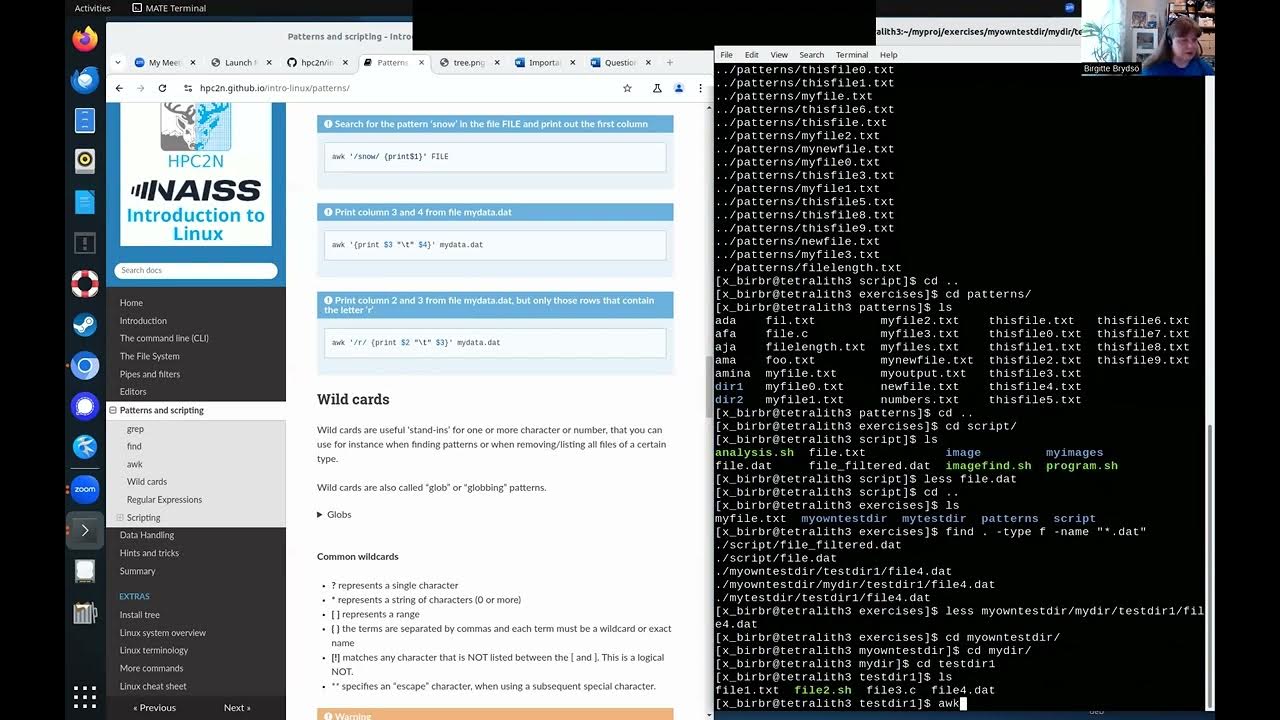Switch to the tree.png tab

click(x=468, y=62)
